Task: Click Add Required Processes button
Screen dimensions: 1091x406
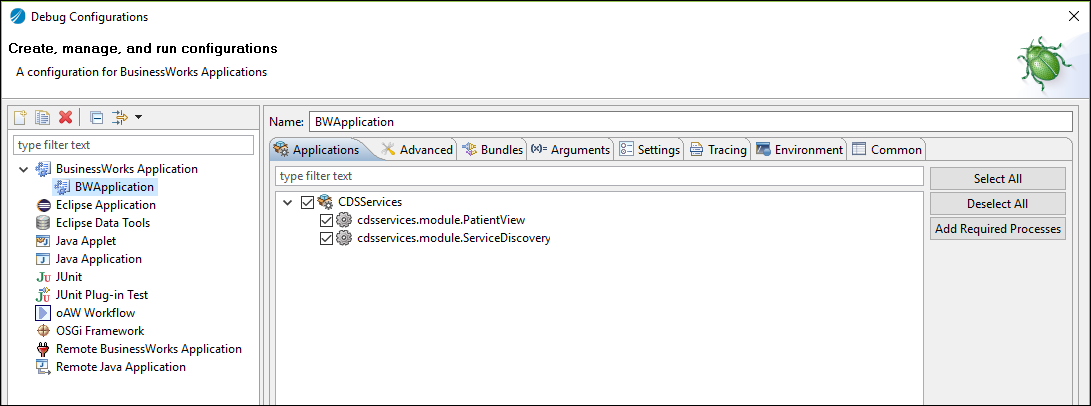Action: point(998,228)
